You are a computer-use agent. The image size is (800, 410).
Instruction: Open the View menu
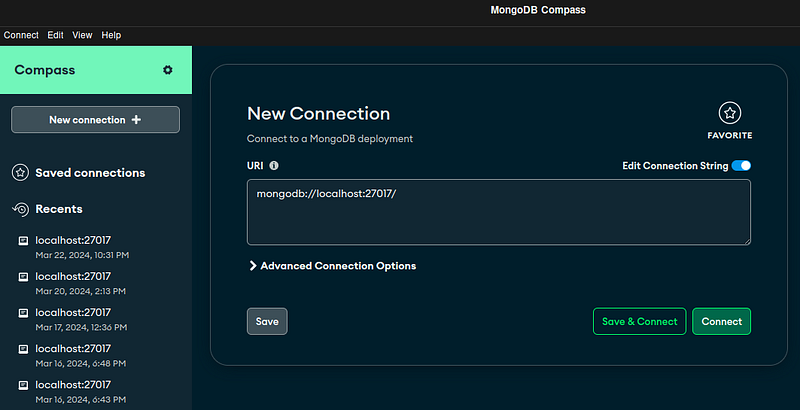coord(82,35)
